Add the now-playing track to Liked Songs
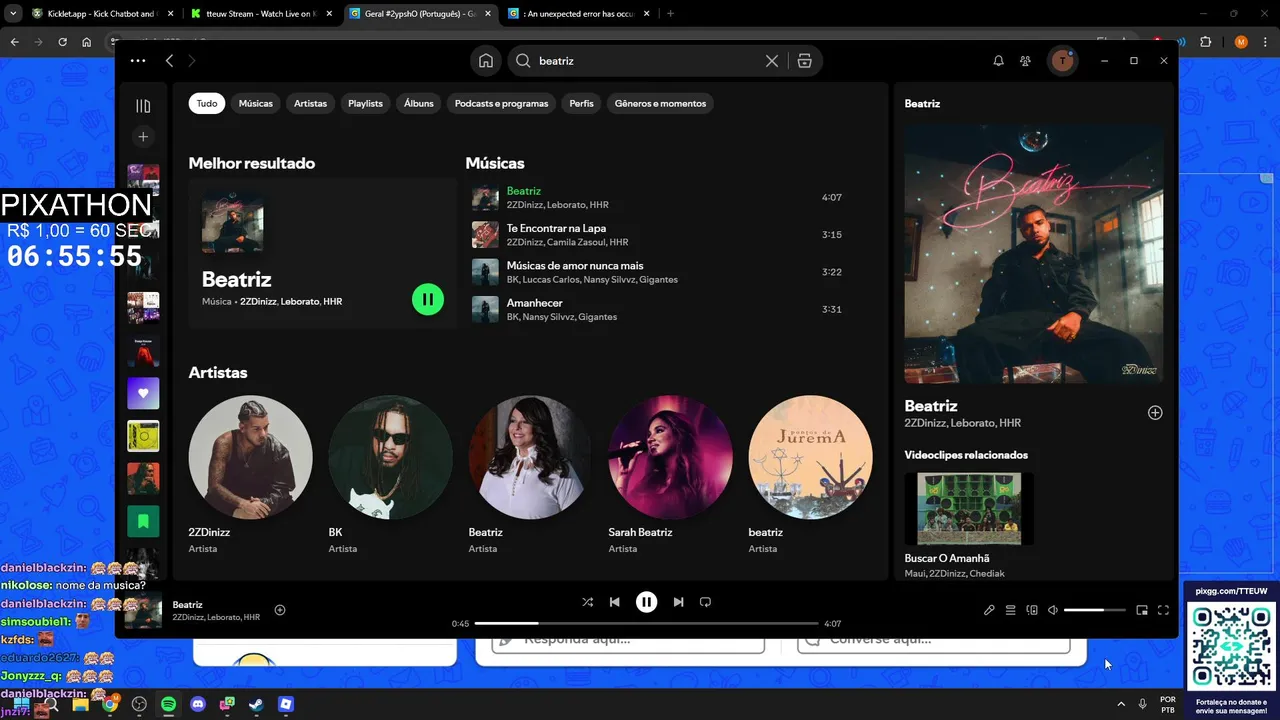 coord(280,610)
